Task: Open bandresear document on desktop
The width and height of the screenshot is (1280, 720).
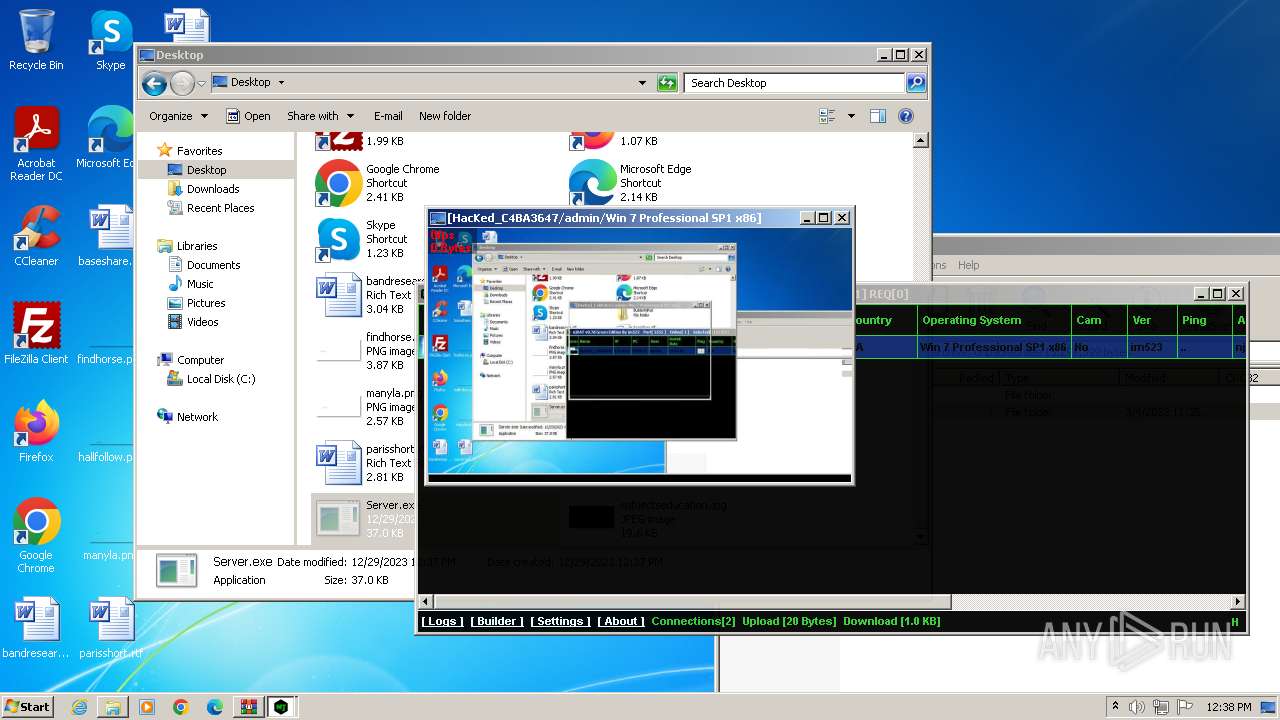Action: (x=36, y=628)
